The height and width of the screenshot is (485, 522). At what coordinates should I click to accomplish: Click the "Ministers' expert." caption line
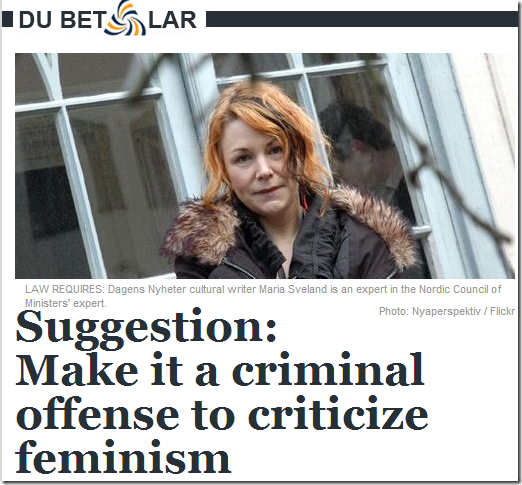66,303
